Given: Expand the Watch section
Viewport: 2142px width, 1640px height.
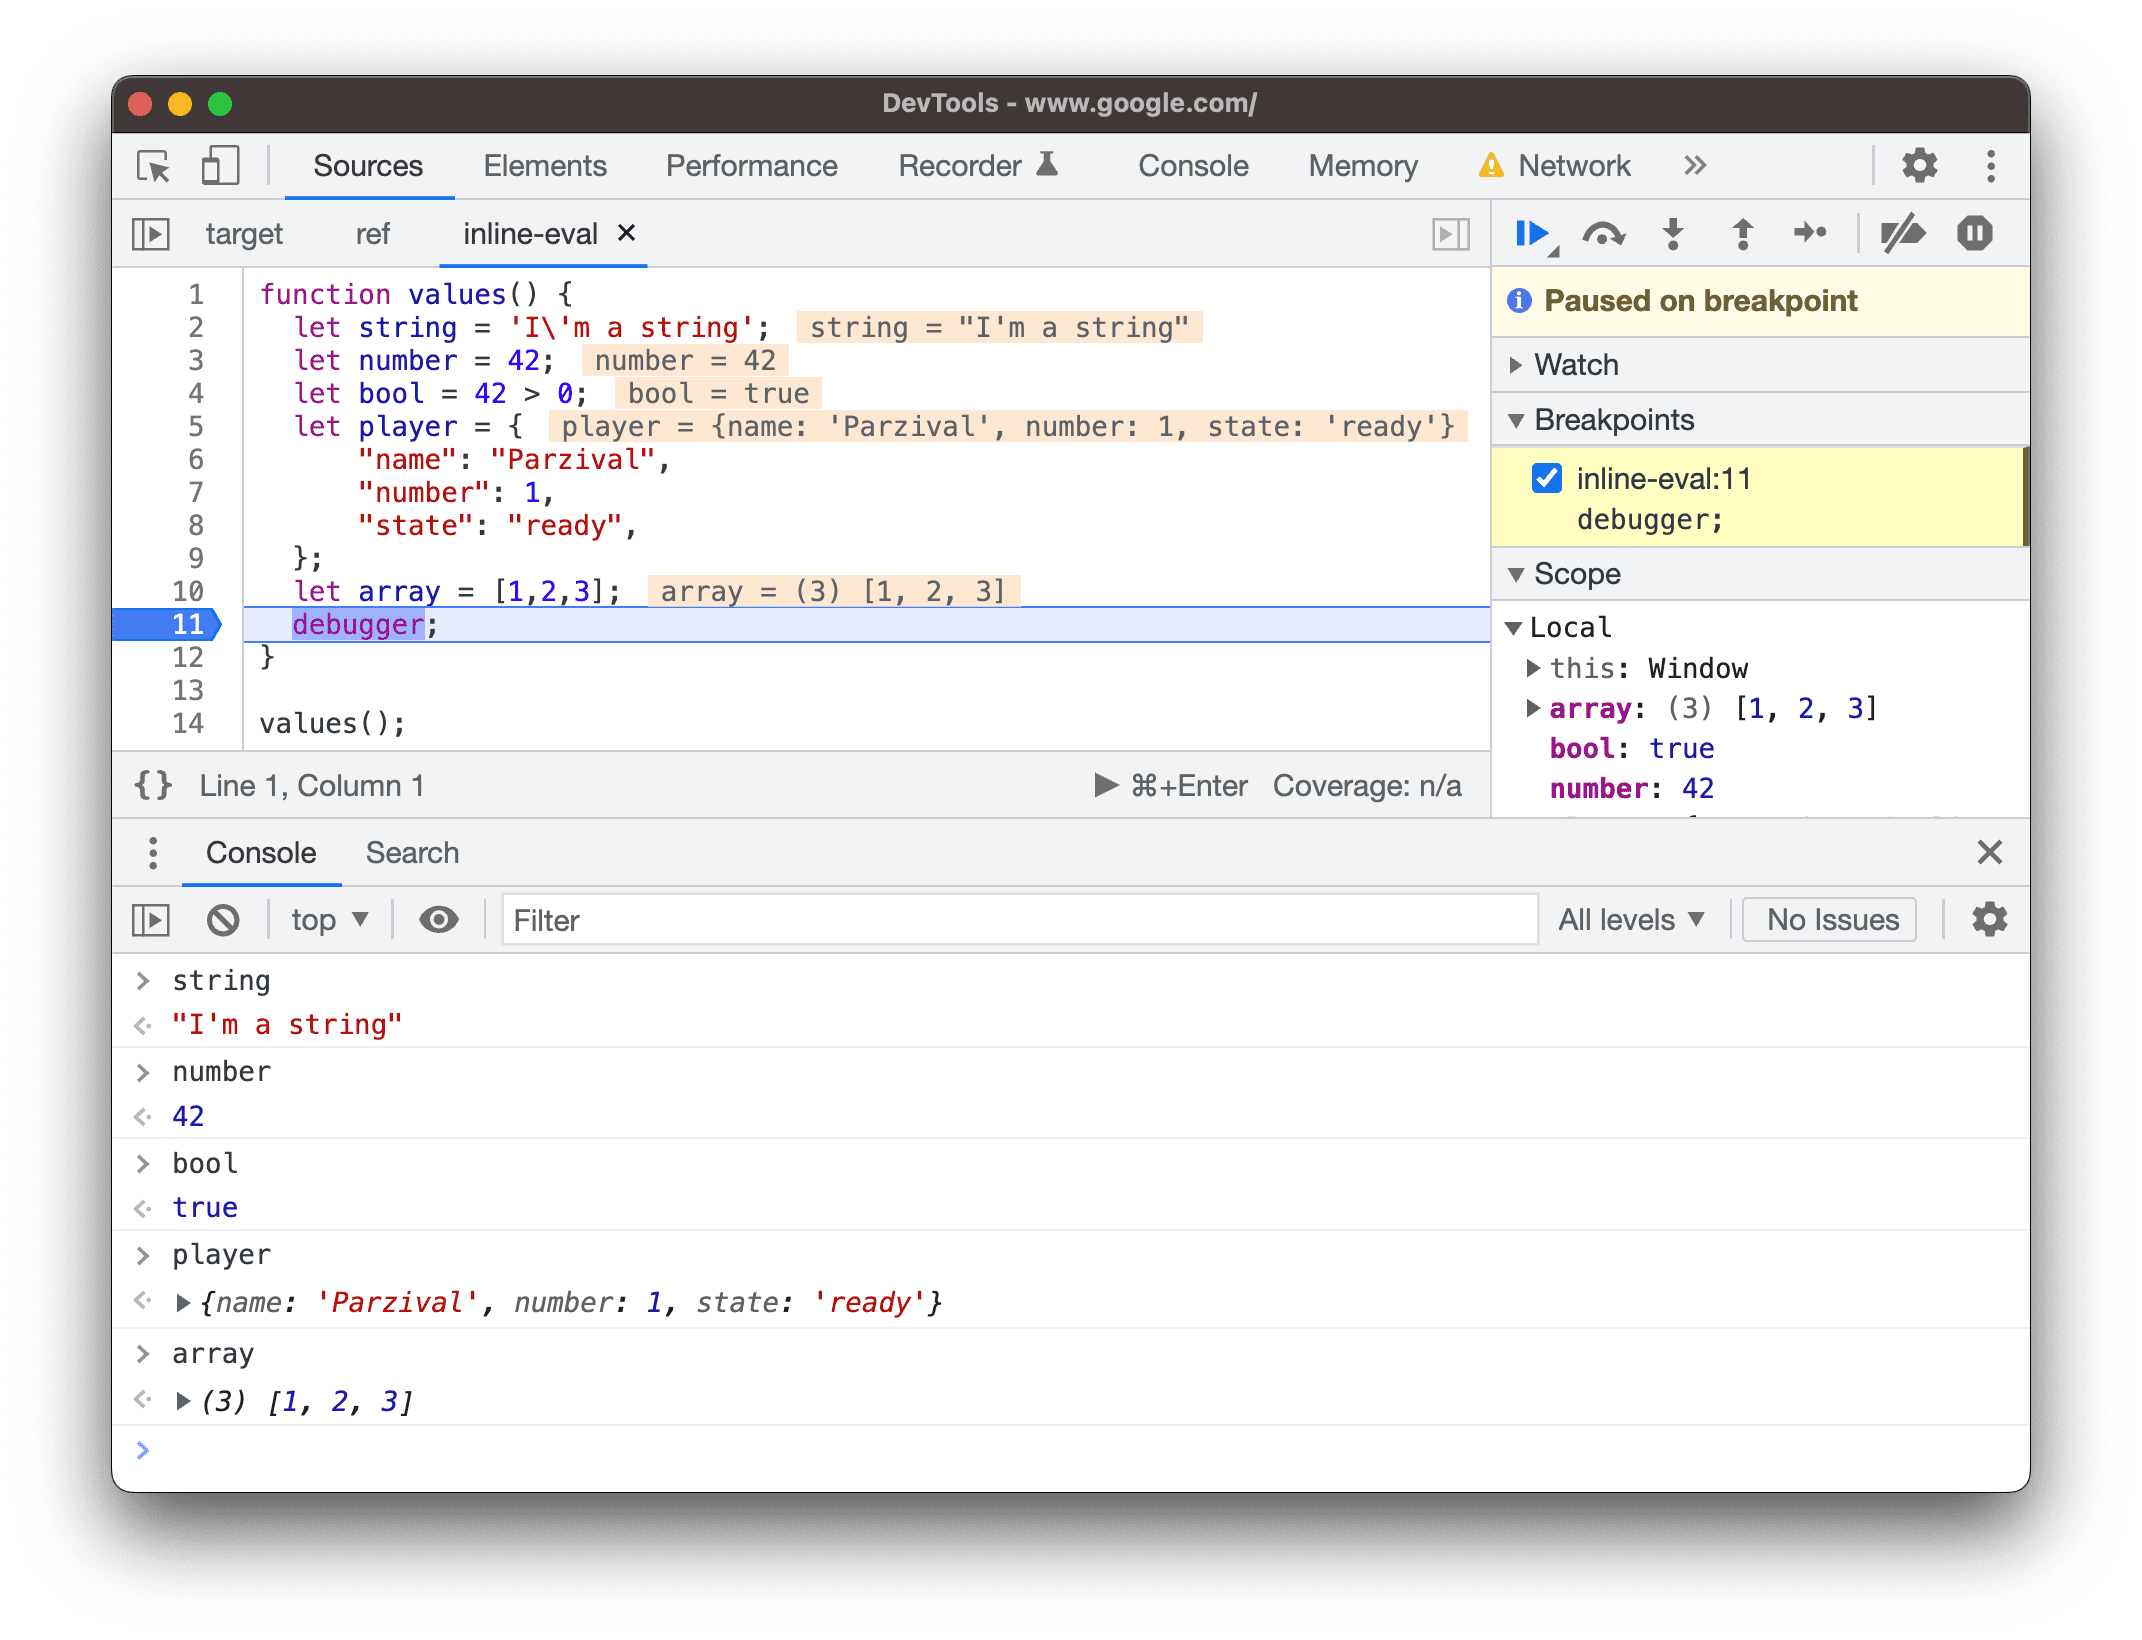Looking at the screenshot, I should pyautogui.click(x=1524, y=365).
